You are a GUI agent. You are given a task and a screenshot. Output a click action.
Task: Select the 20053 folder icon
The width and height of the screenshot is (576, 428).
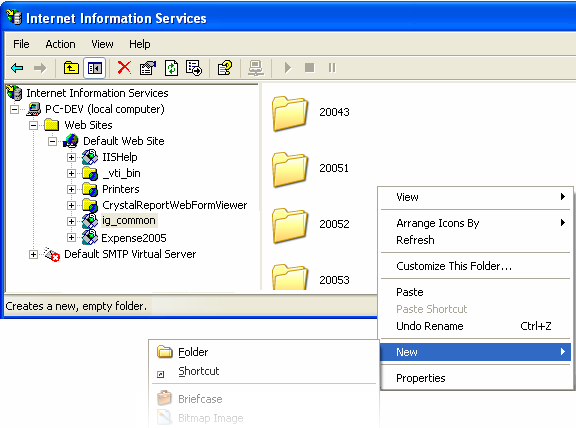tap(289, 277)
